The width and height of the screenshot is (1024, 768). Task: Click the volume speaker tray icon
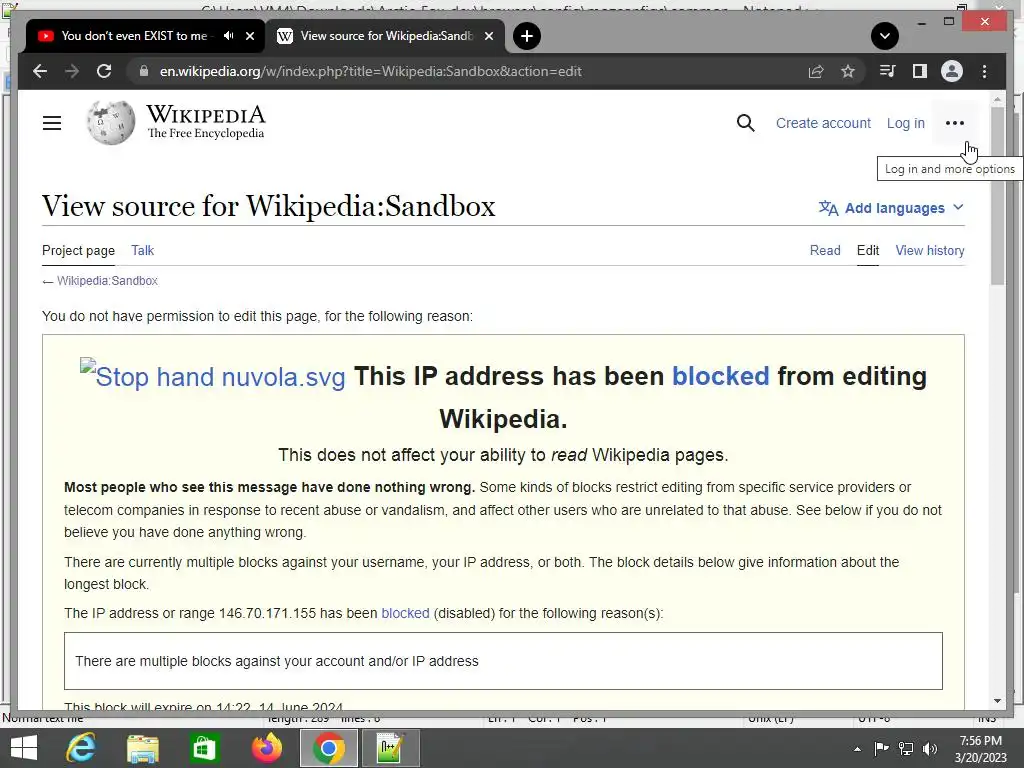pyautogui.click(x=930, y=748)
